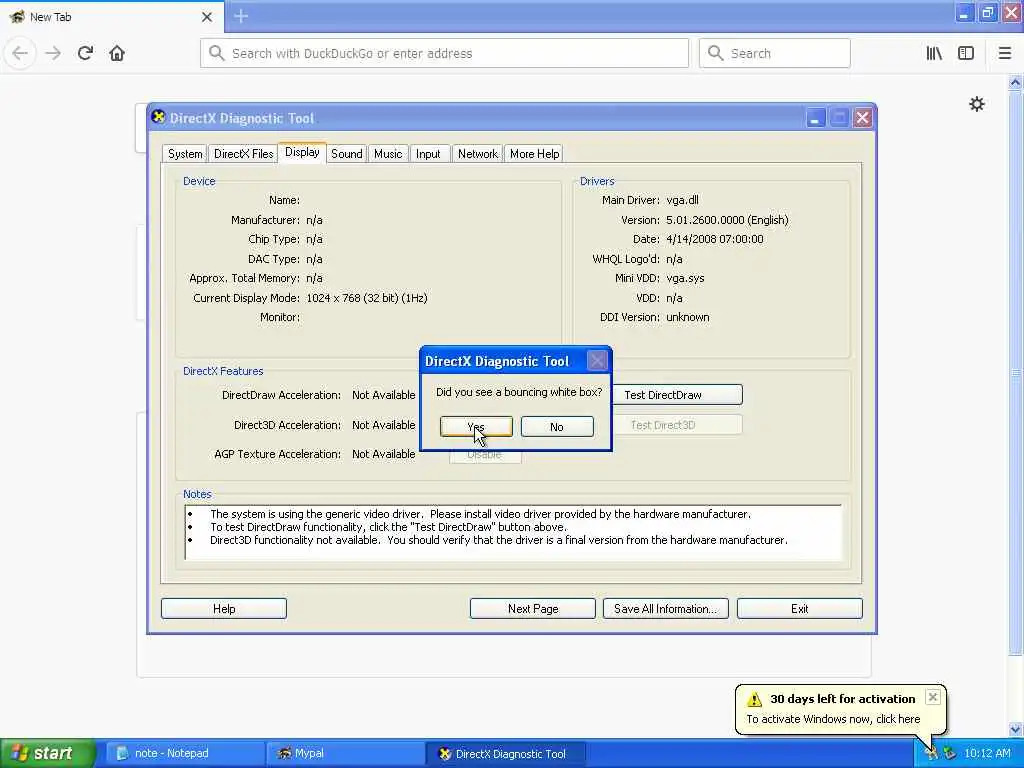Minimize the DirectX Diagnostic Tool window
This screenshot has width=1024, height=768.
click(x=815, y=118)
